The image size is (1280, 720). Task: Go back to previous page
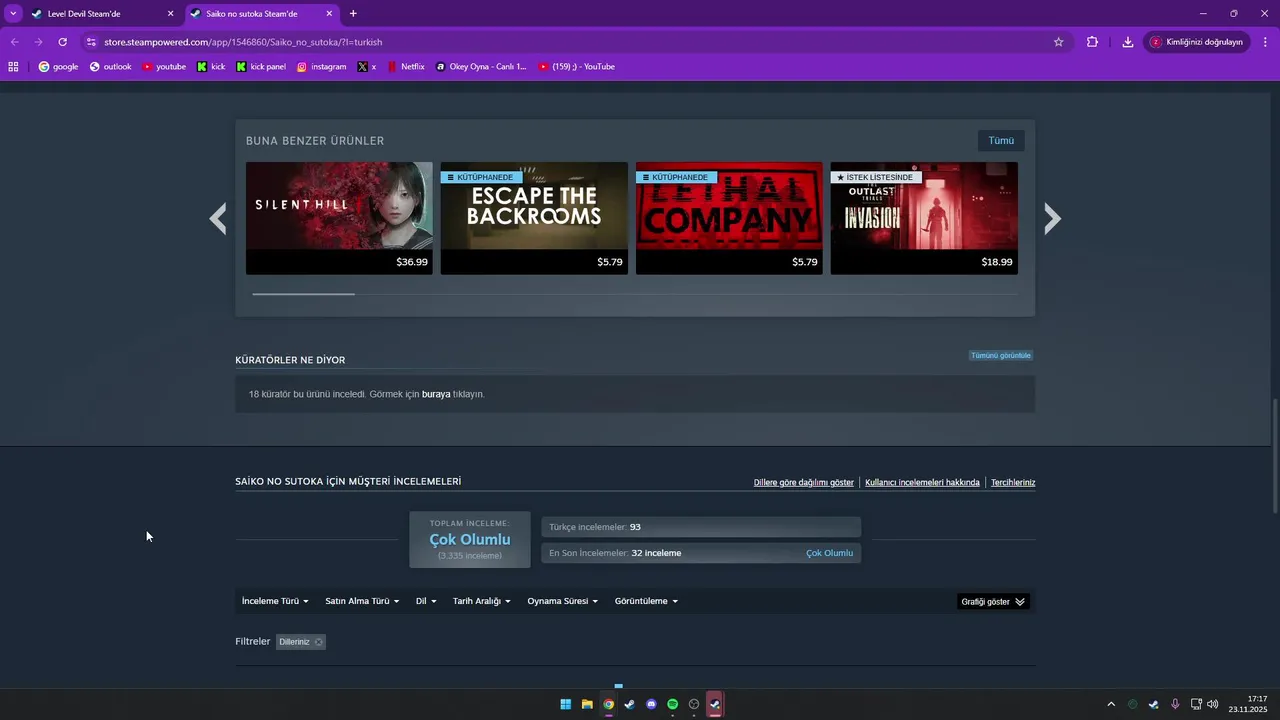click(x=14, y=42)
